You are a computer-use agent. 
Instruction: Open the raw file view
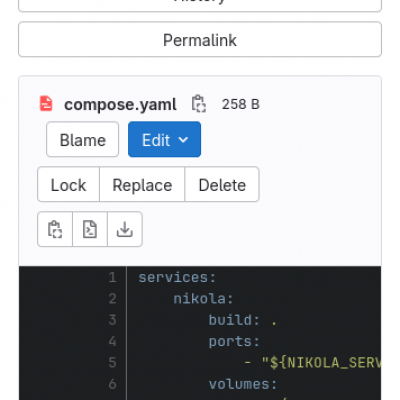(90, 229)
